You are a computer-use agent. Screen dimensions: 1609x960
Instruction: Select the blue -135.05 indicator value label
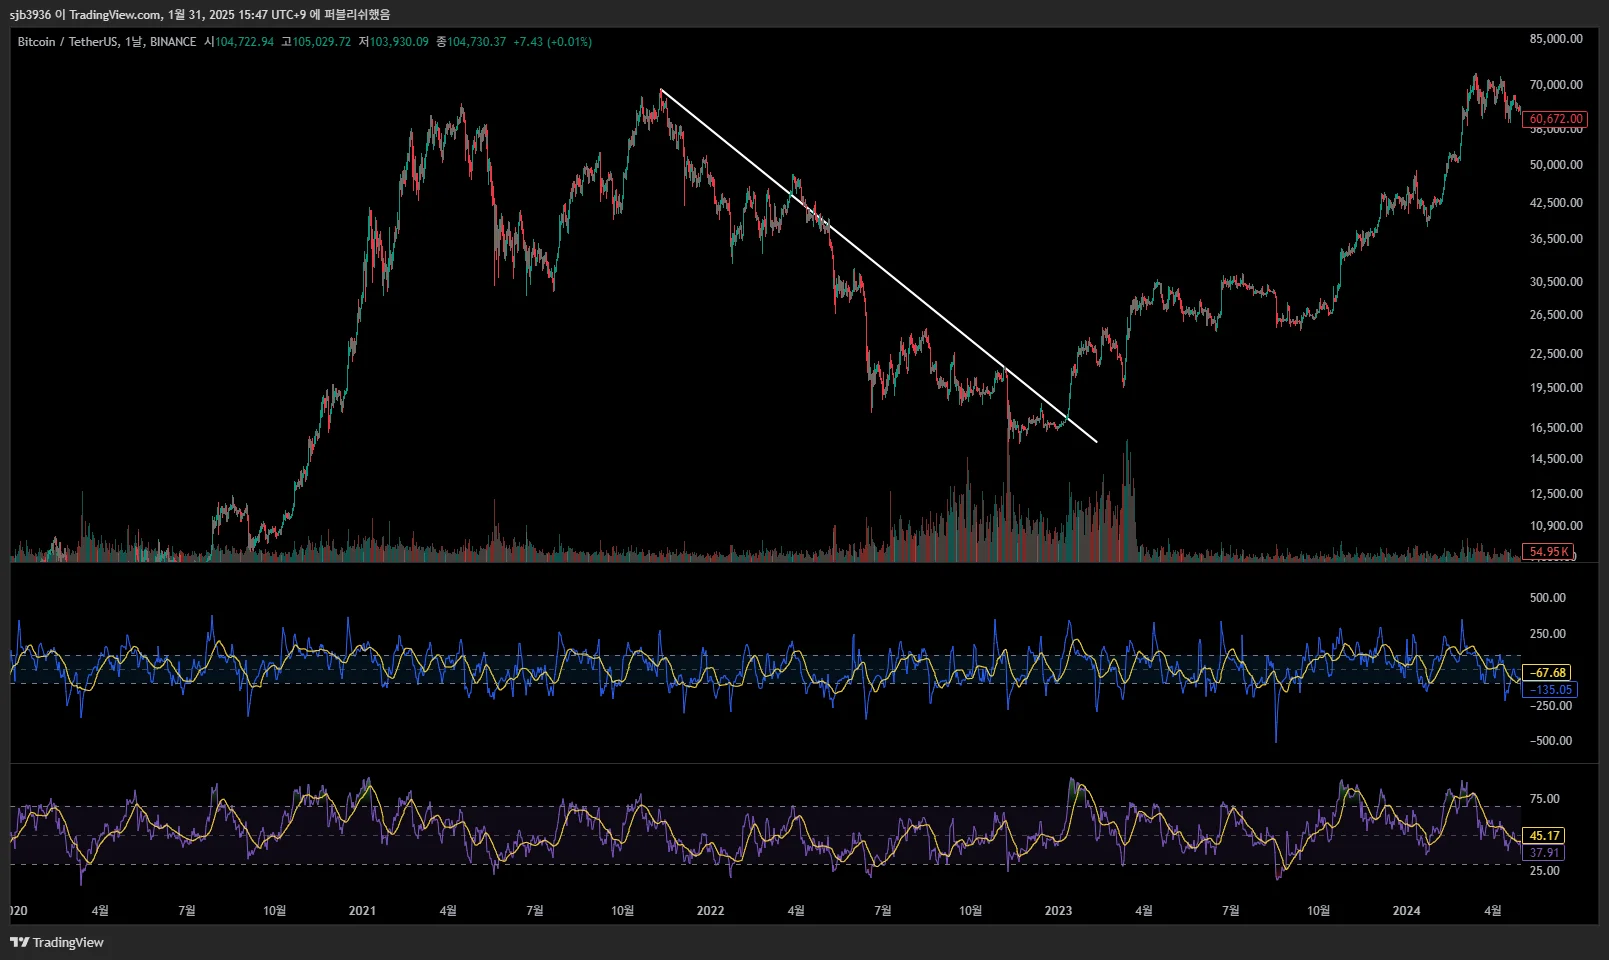coord(1550,689)
